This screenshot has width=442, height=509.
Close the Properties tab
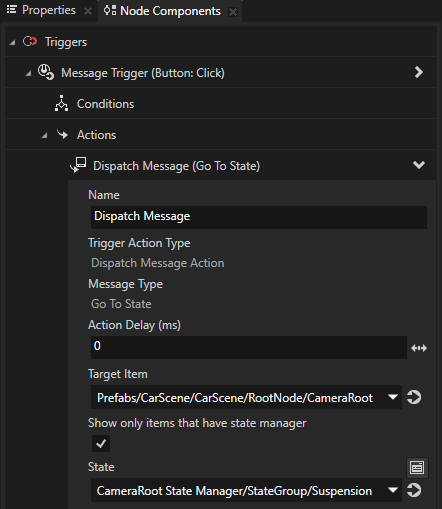coord(88,12)
